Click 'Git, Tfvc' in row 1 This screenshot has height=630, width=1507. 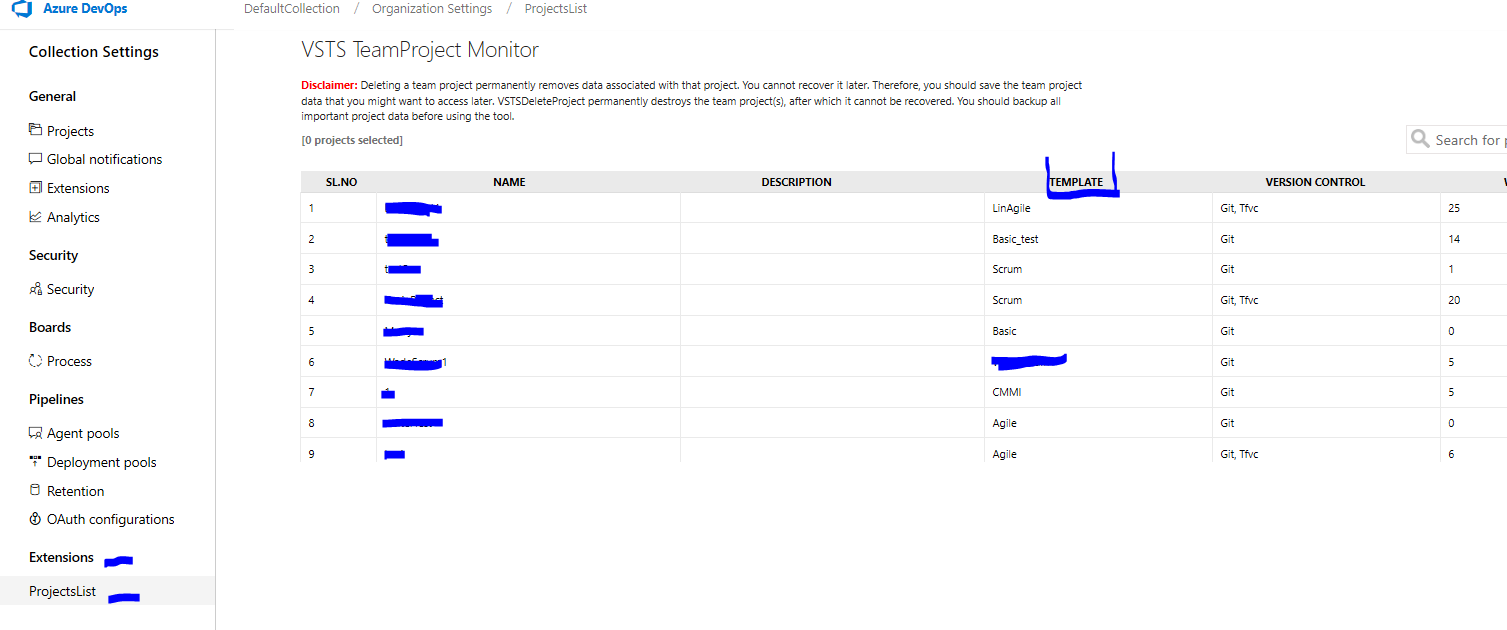click(1239, 208)
